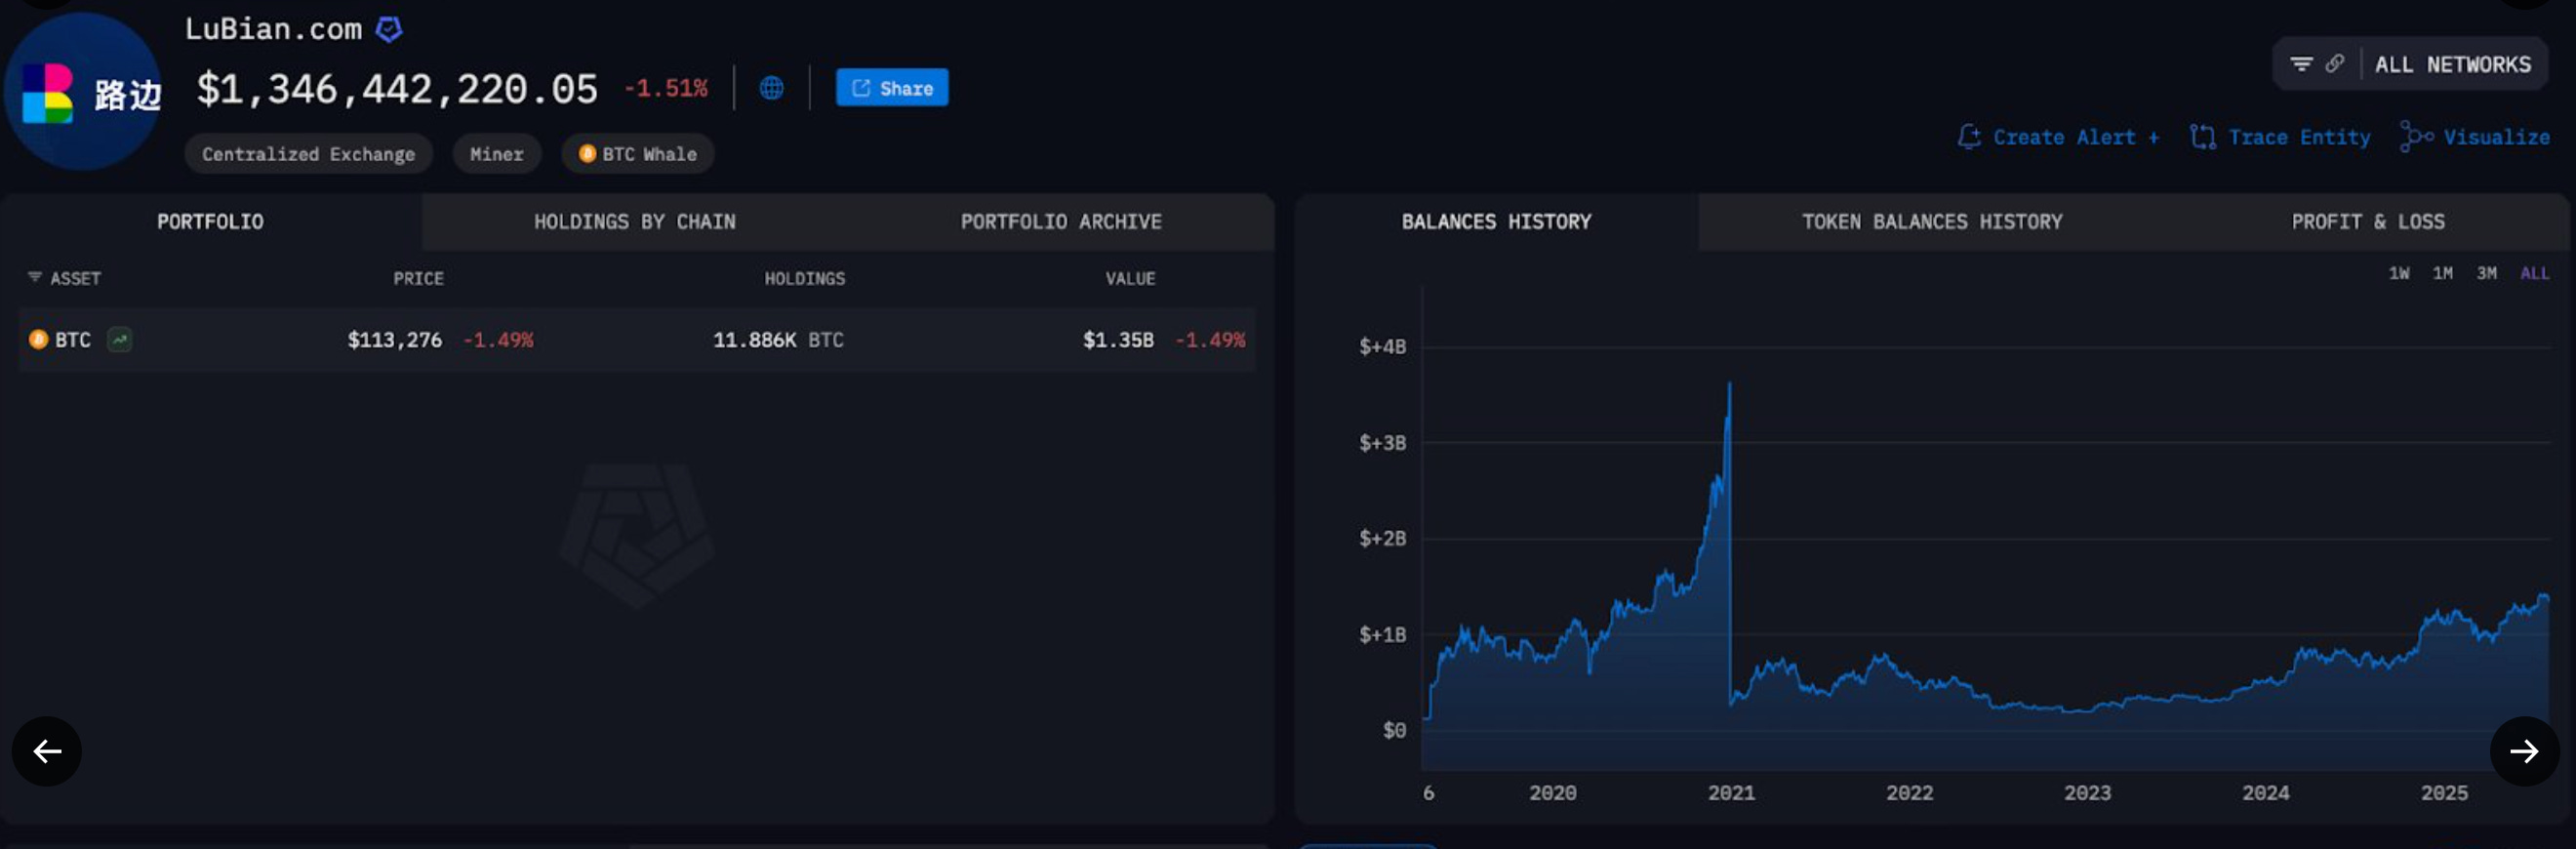Set chart range to 1W
This screenshot has height=849, width=2576.
(2399, 273)
